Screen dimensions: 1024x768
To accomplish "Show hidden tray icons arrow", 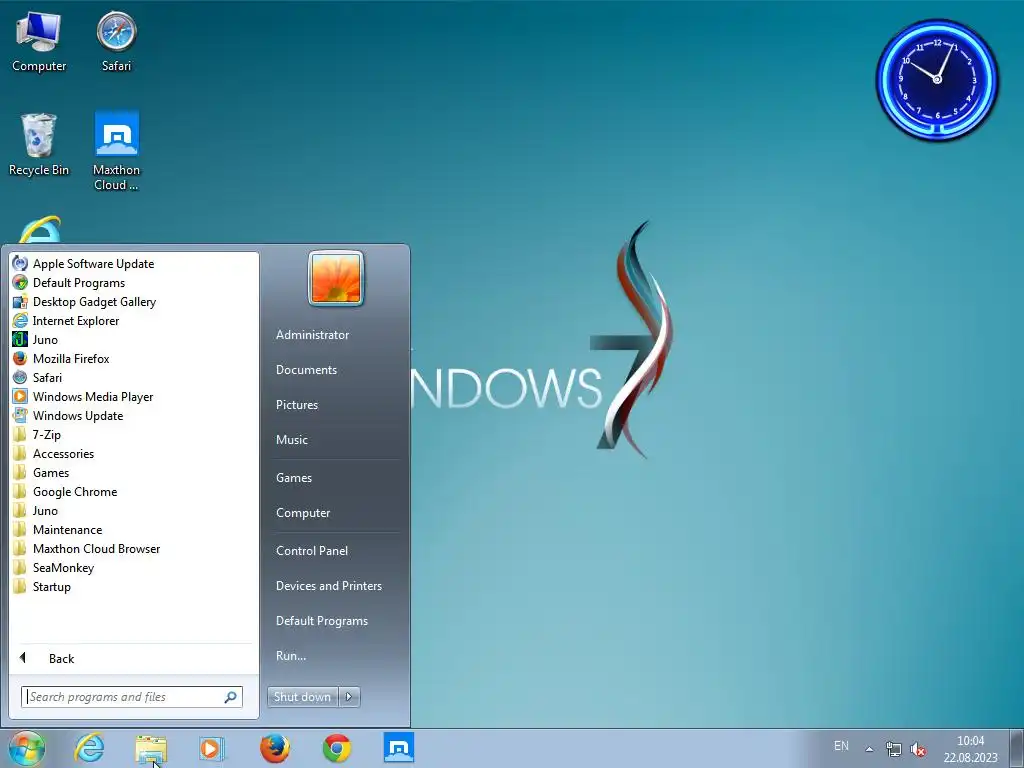I will [869, 749].
